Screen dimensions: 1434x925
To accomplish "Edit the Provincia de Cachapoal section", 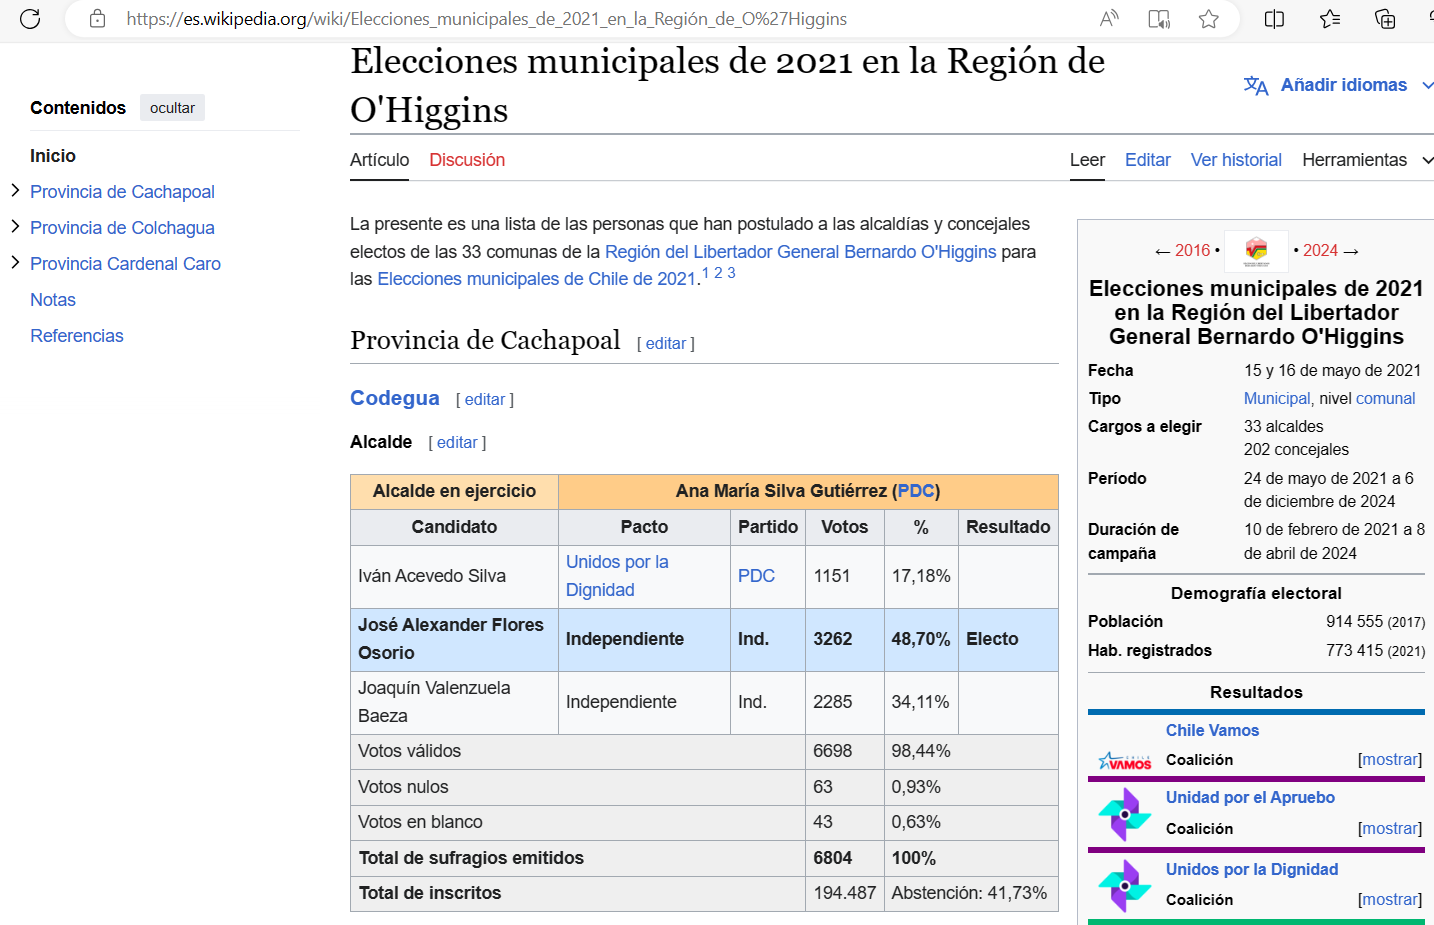I will tap(666, 344).
